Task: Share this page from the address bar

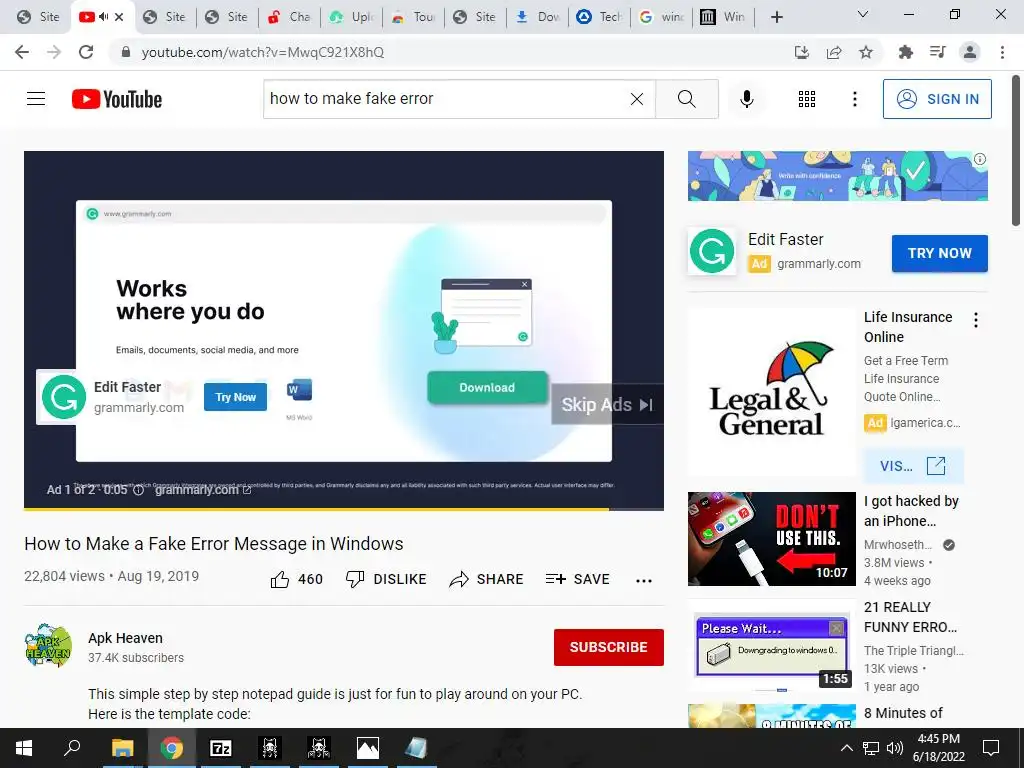Action: click(834, 52)
